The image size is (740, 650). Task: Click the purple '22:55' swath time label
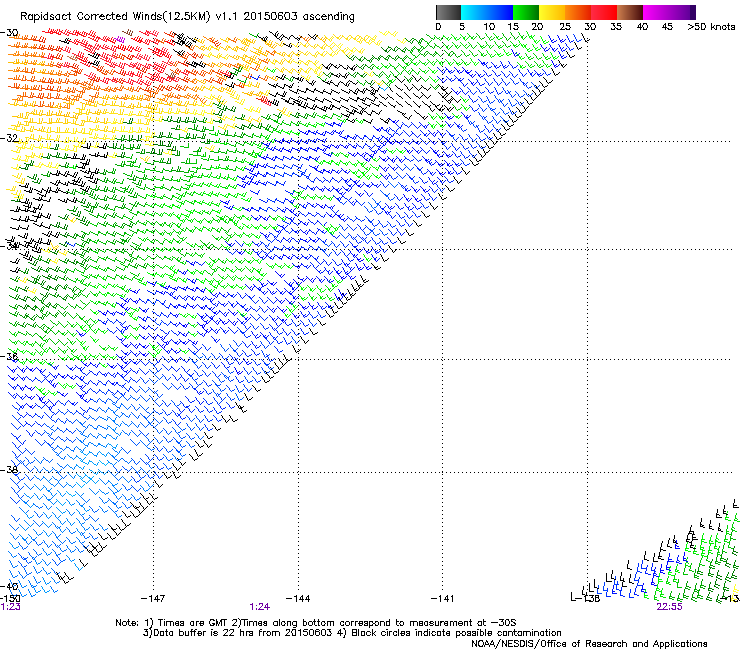click(x=669, y=607)
